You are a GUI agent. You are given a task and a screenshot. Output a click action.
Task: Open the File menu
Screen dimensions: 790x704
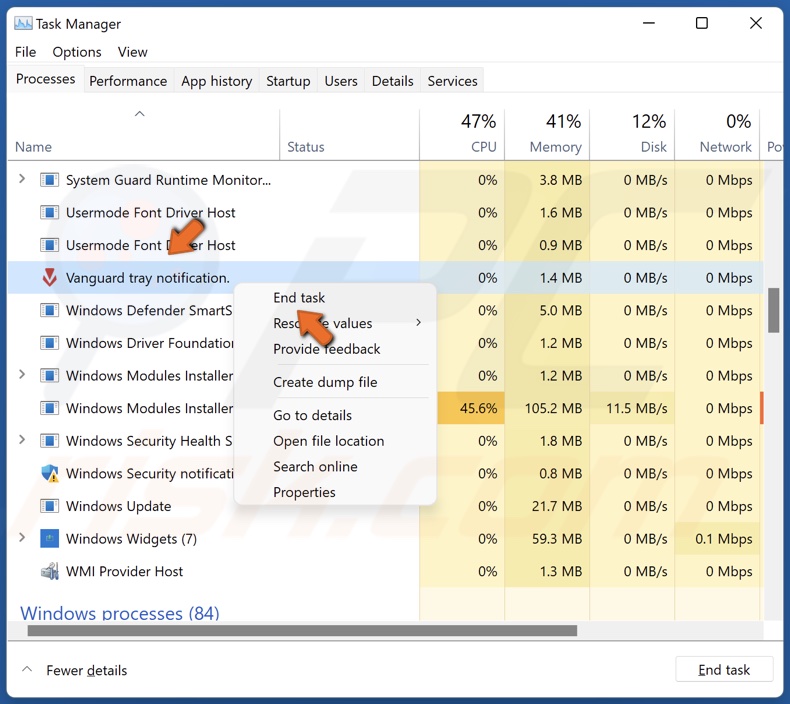[x=25, y=52]
